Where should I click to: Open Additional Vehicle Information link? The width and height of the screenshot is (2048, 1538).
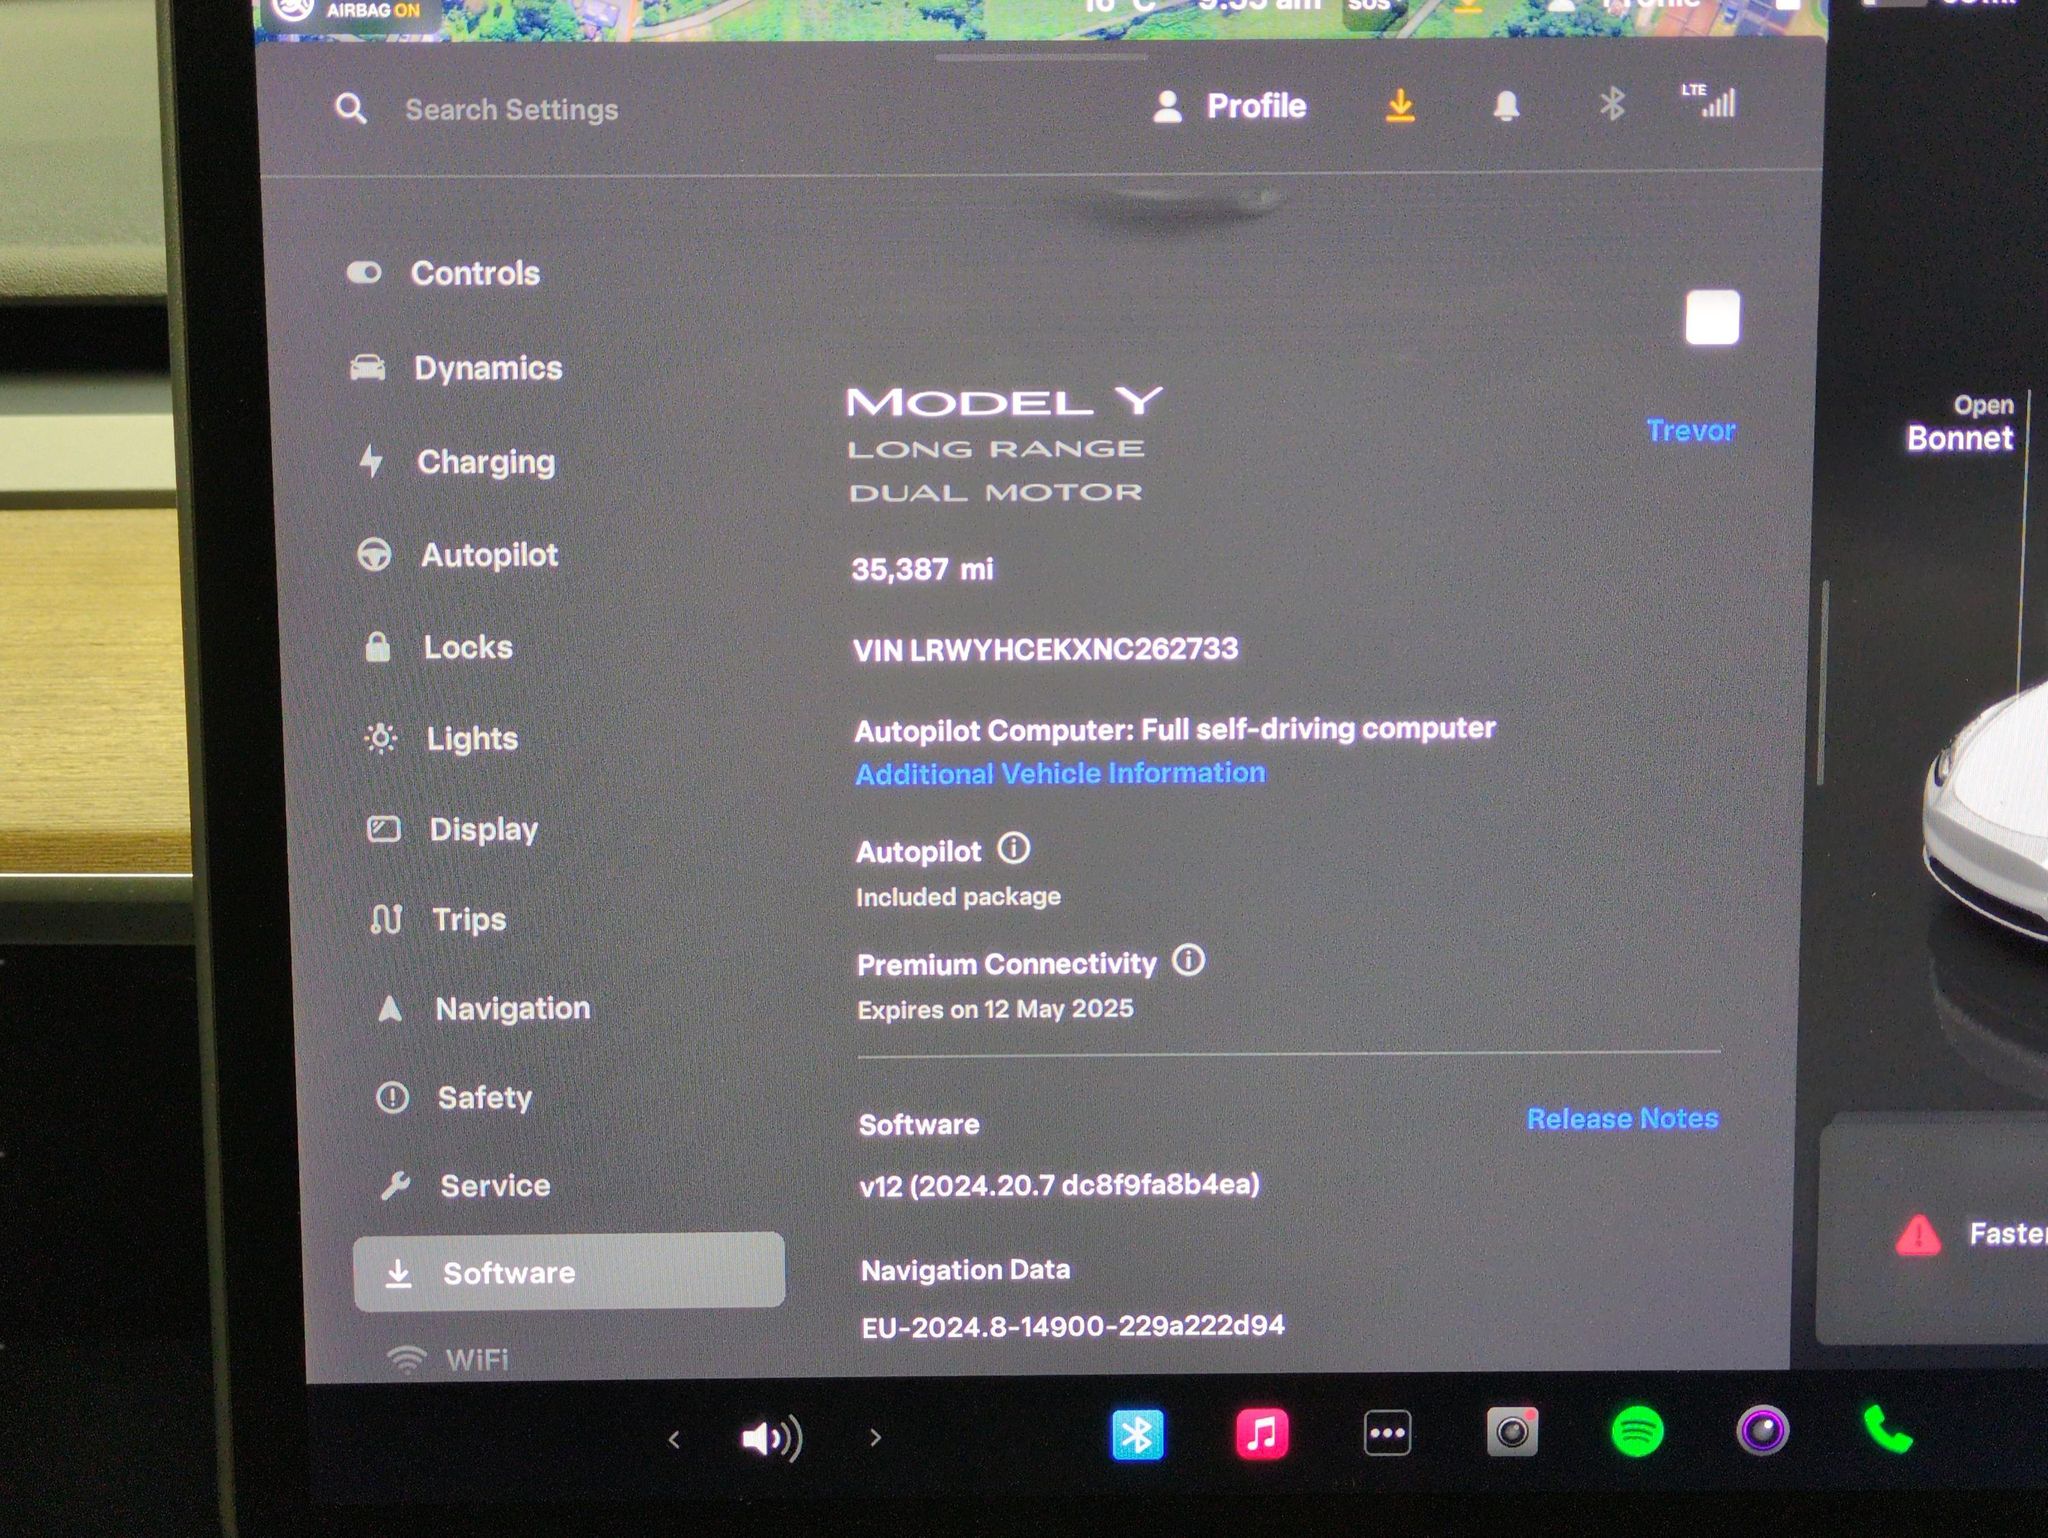coord(1060,773)
